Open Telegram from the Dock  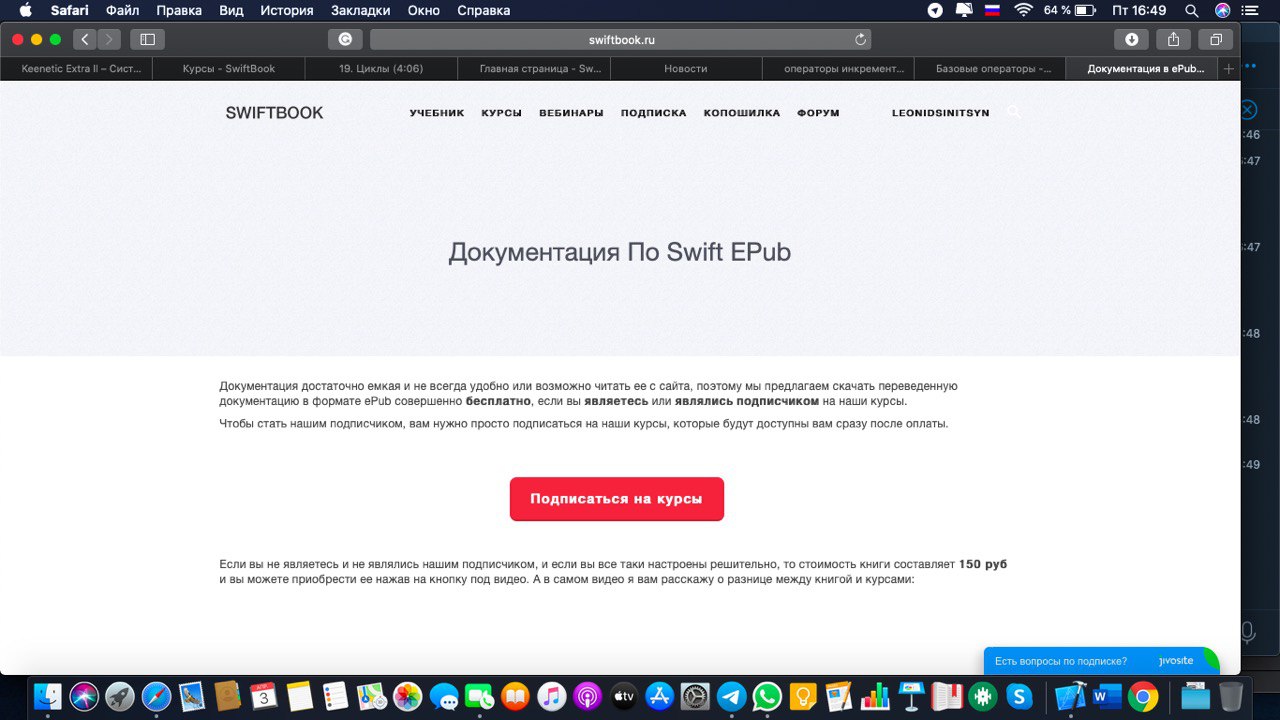(x=732, y=695)
